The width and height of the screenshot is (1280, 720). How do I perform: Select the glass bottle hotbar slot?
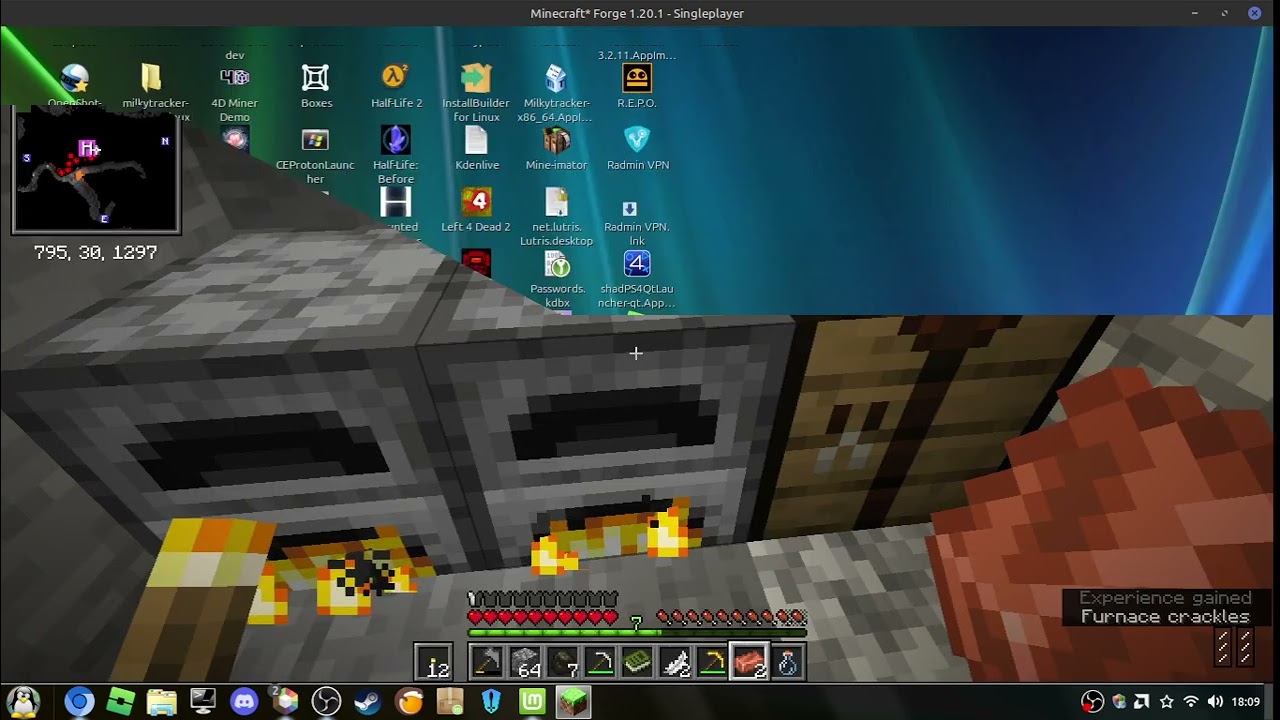(787, 662)
